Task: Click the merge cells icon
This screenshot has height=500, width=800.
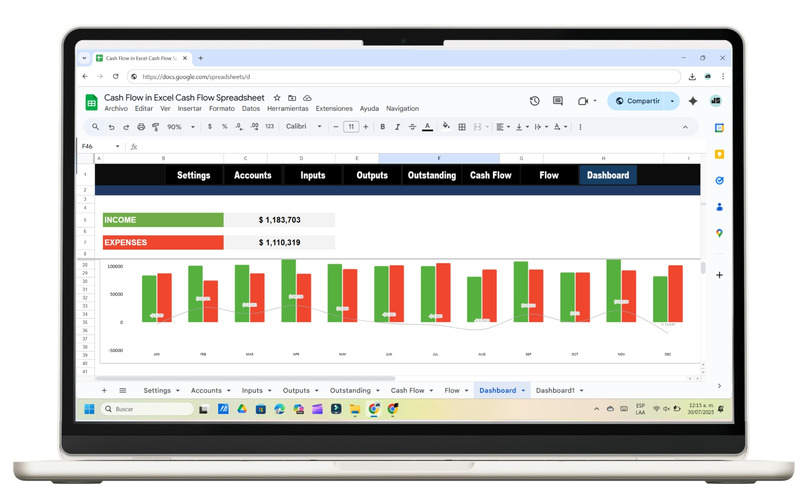Action: (478, 127)
